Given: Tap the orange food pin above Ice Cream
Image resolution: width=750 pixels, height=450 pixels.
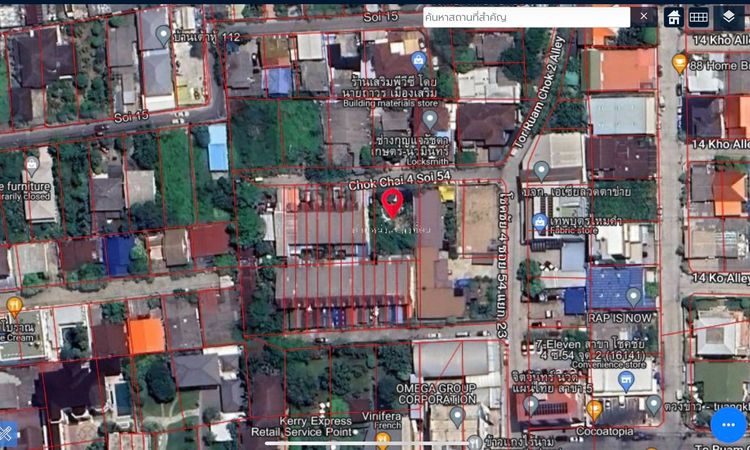Looking at the screenshot, I should (14, 307).
